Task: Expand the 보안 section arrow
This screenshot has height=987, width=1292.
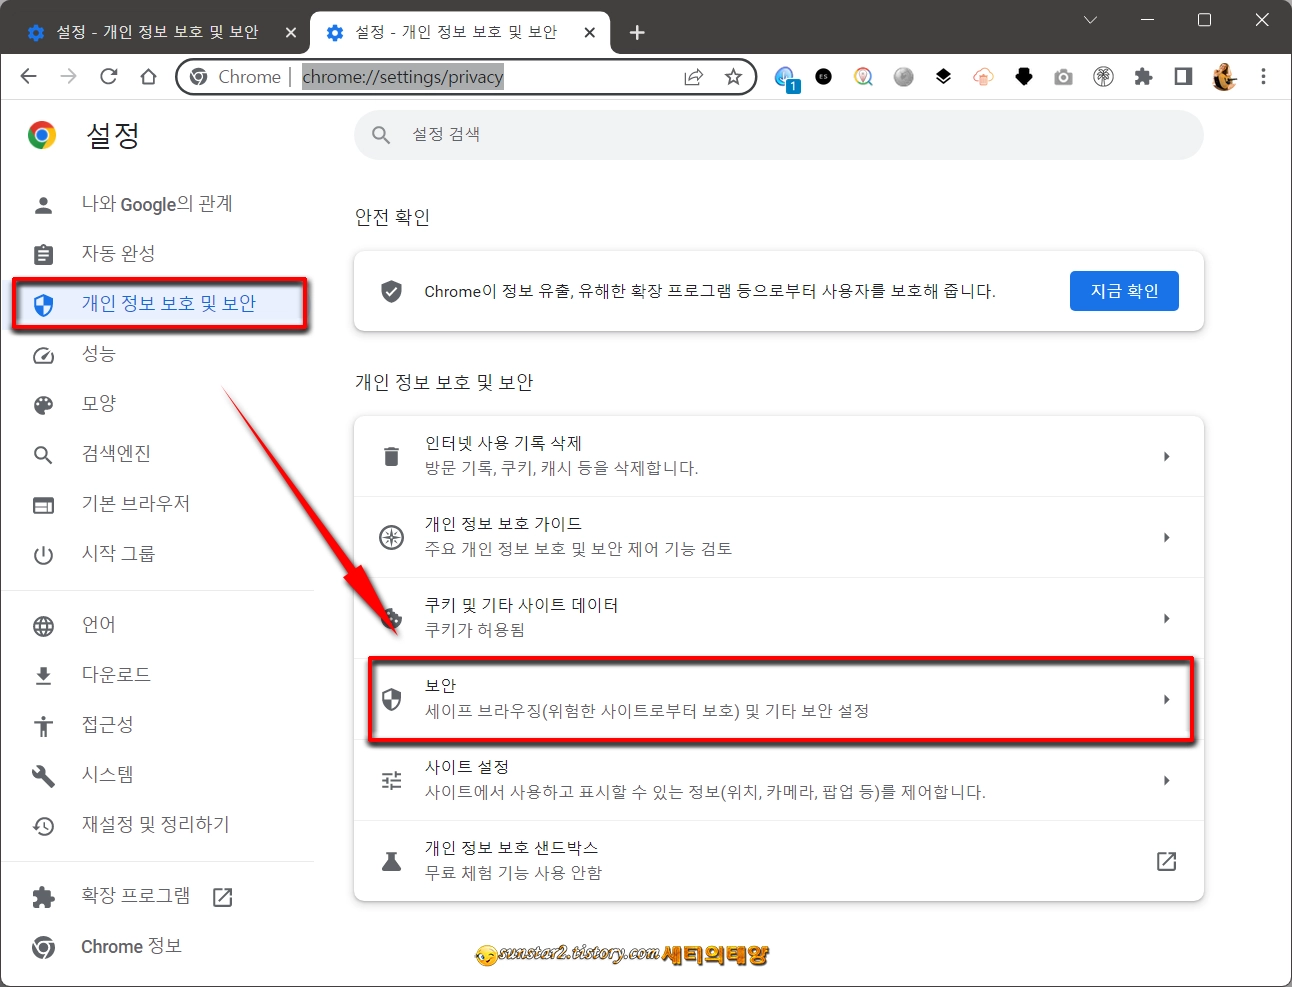Action: (1166, 699)
